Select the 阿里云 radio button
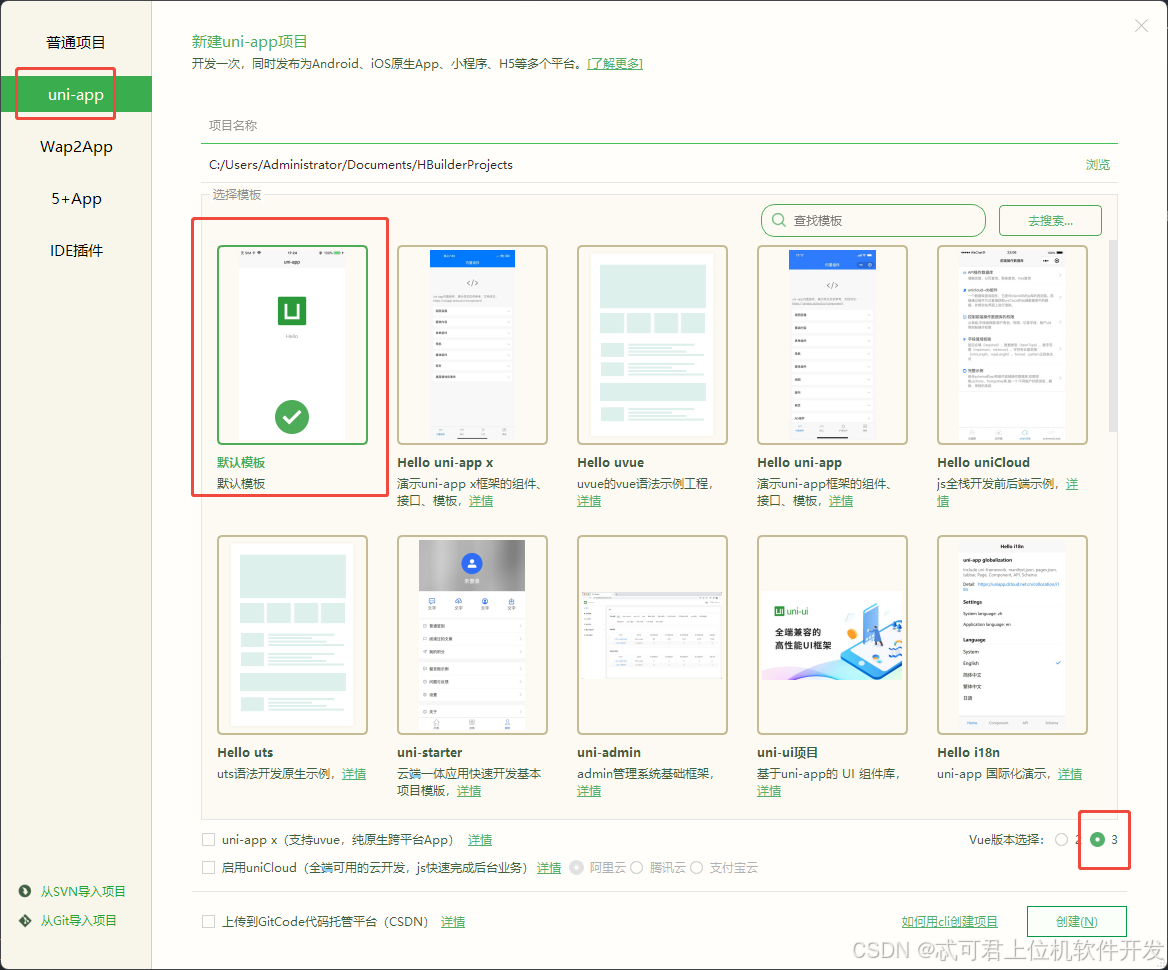The width and height of the screenshot is (1168, 970). (x=577, y=868)
